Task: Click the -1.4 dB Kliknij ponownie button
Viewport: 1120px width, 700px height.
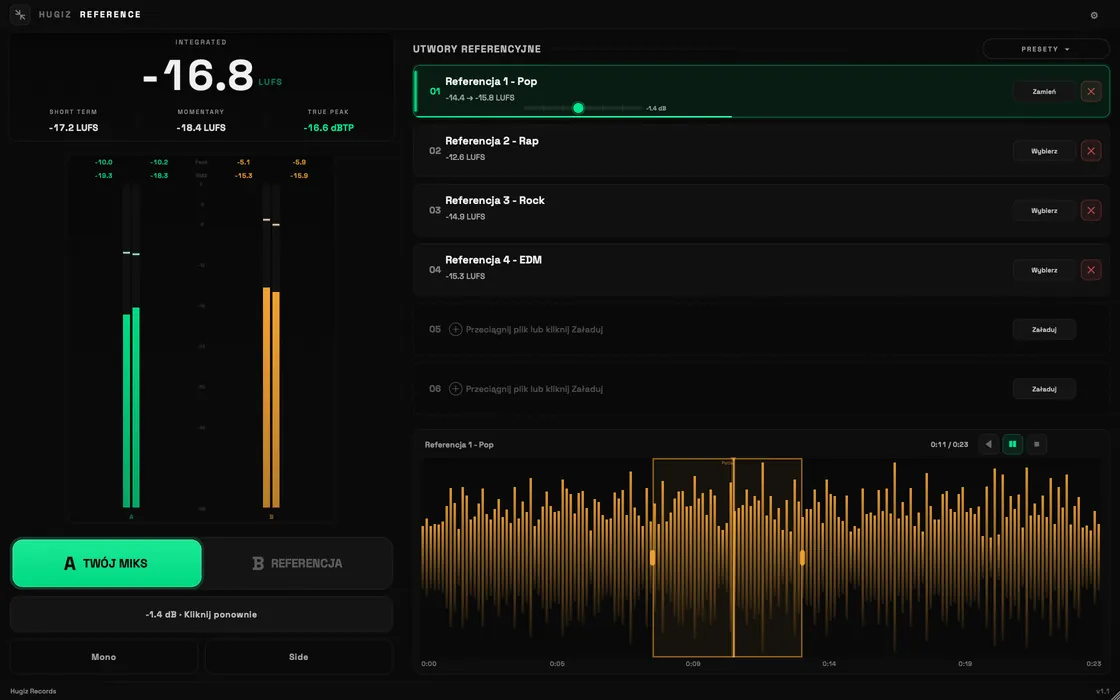Action: [201, 614]
